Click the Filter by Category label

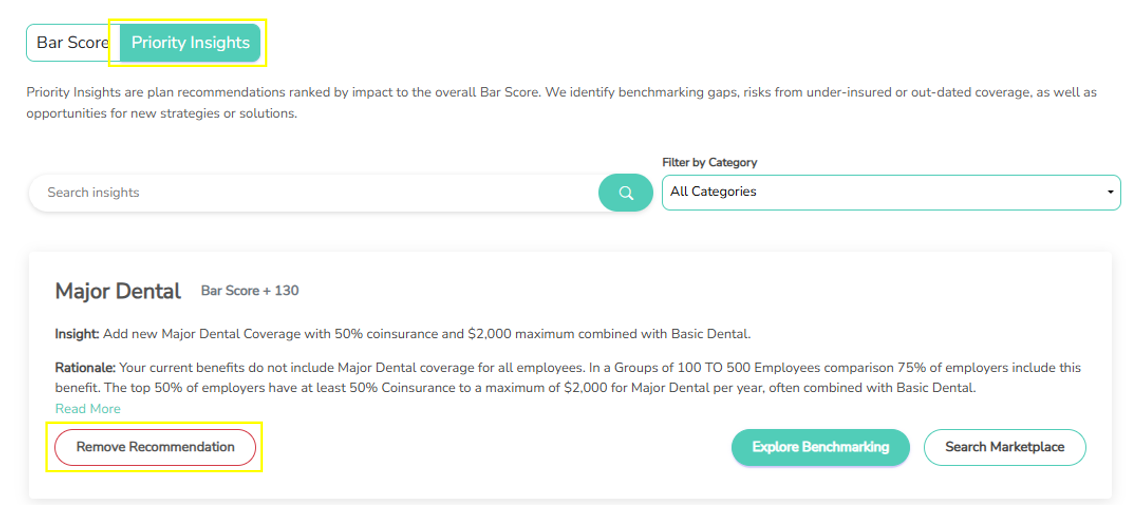(709, 162)
